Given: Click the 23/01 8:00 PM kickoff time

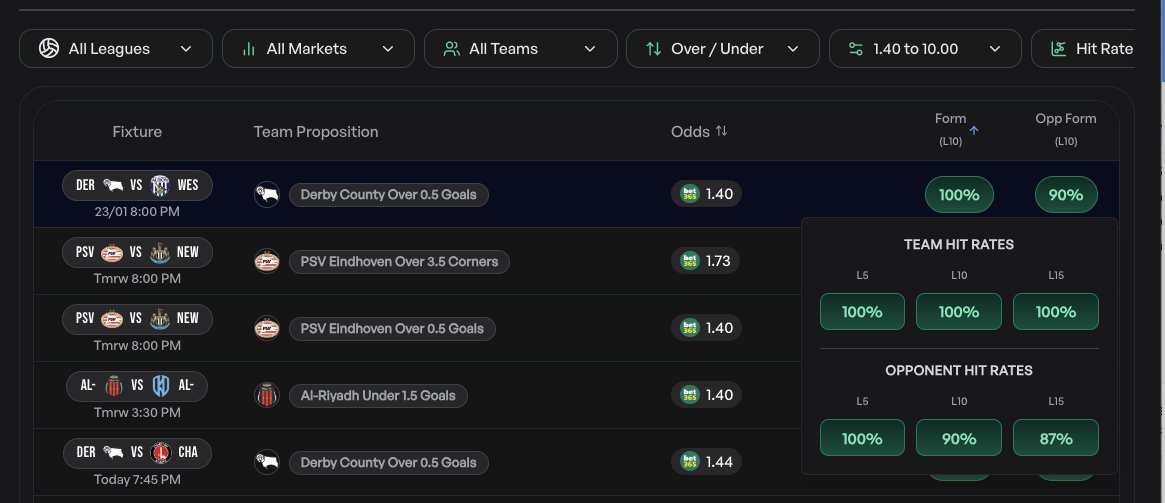Looking at the screenshot, I should (x=137, y=212).
